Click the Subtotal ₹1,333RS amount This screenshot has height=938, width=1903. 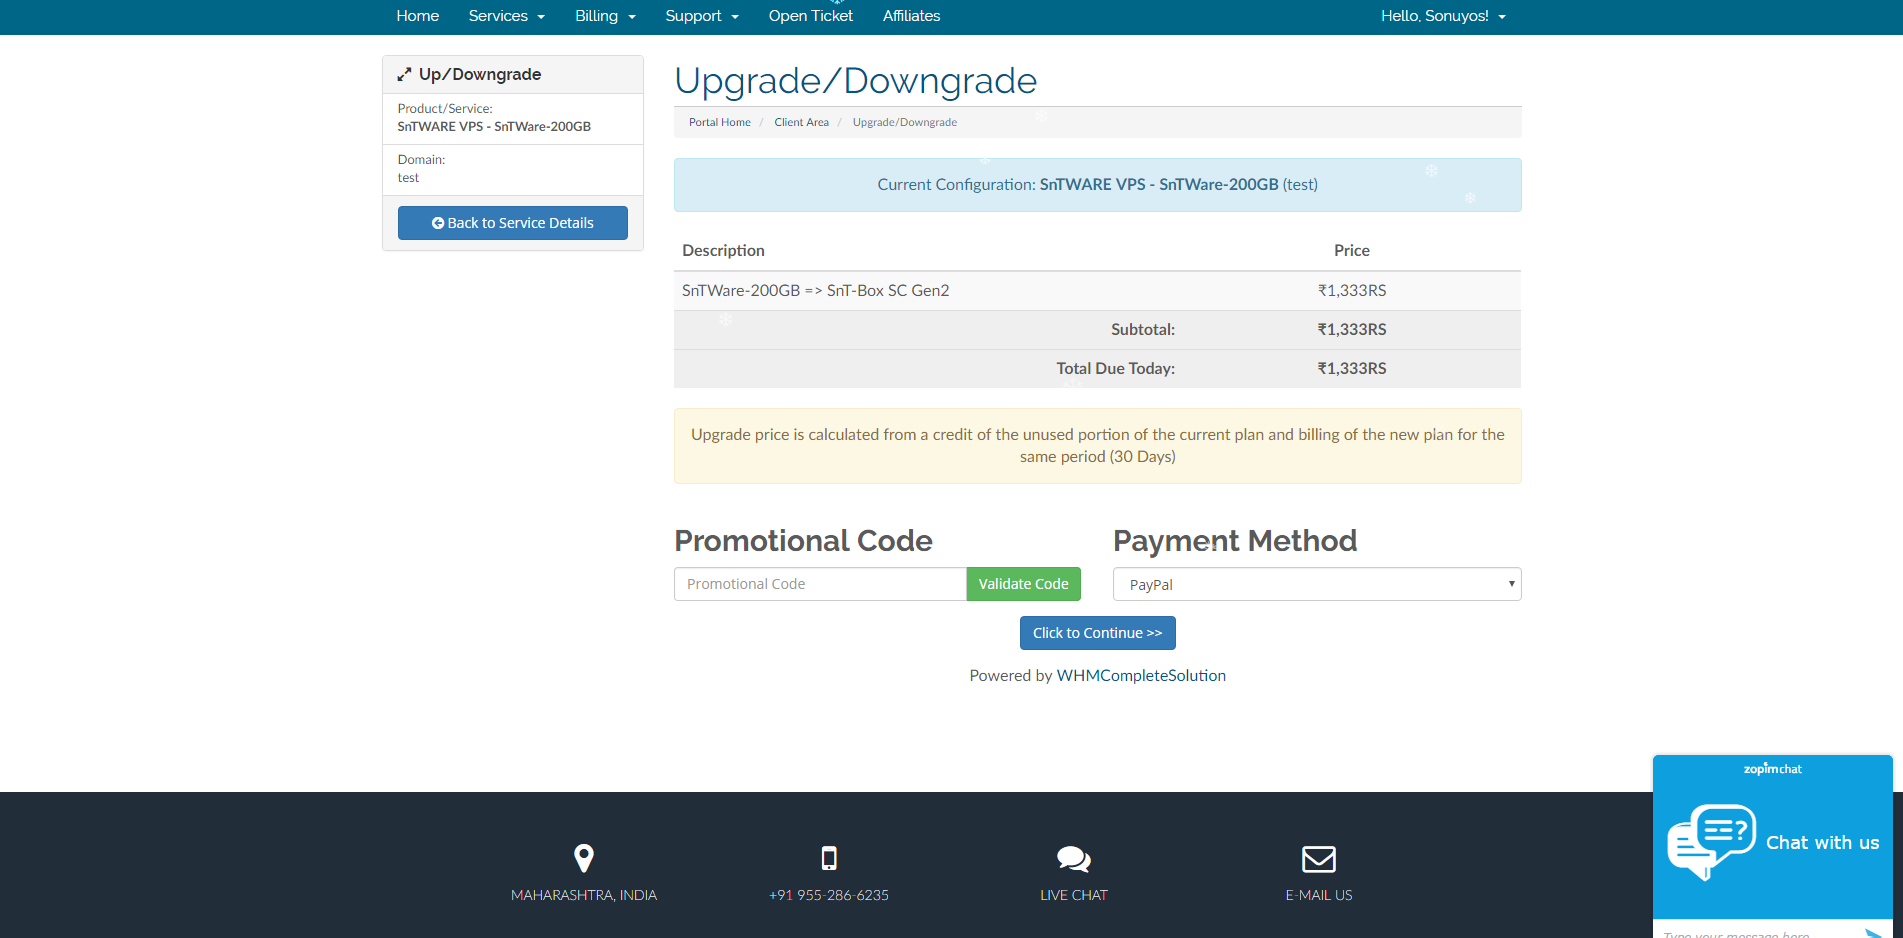pos(1352,330)
